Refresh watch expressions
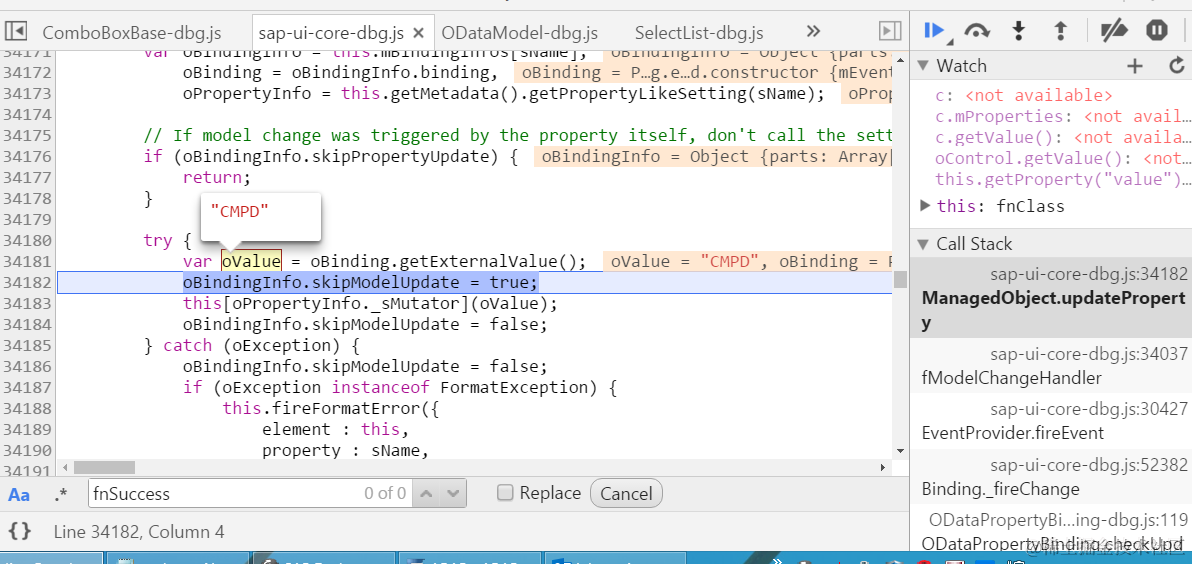This screenshot has width=1192, height=564. pos(1177,66)
